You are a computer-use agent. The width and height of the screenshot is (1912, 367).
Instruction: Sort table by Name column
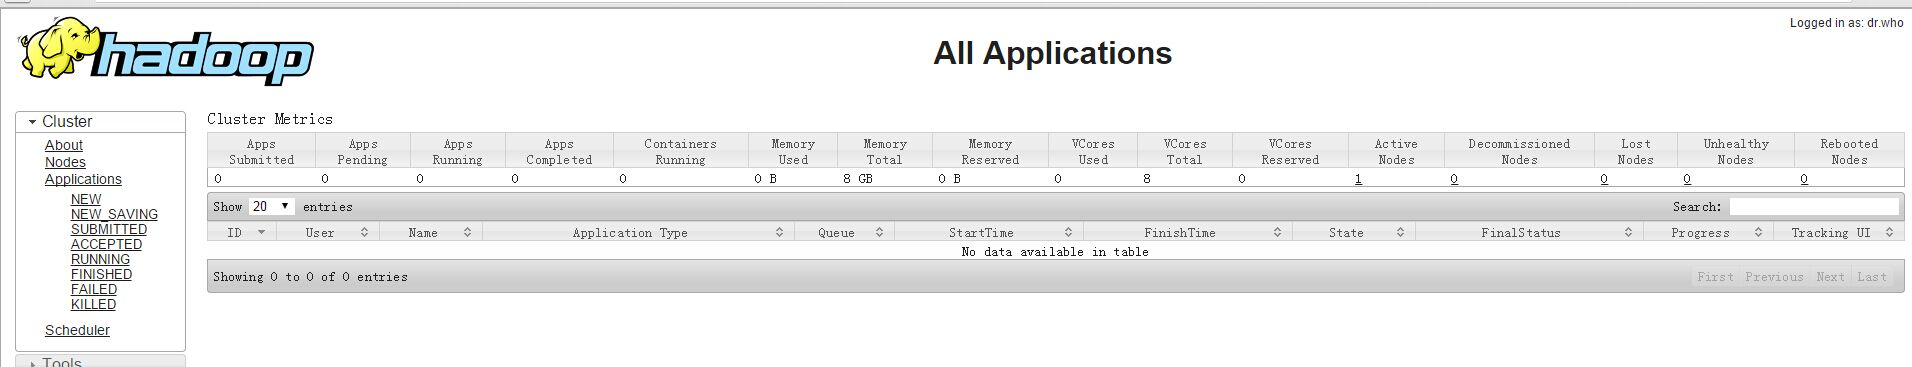pos(430,232)
